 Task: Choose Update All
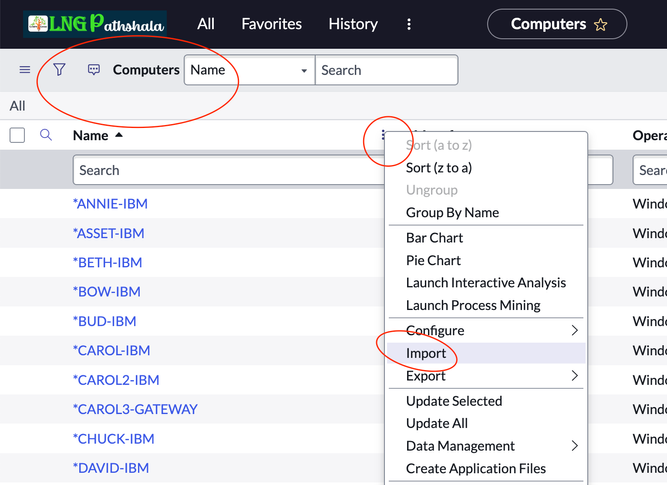click(436, 423)
